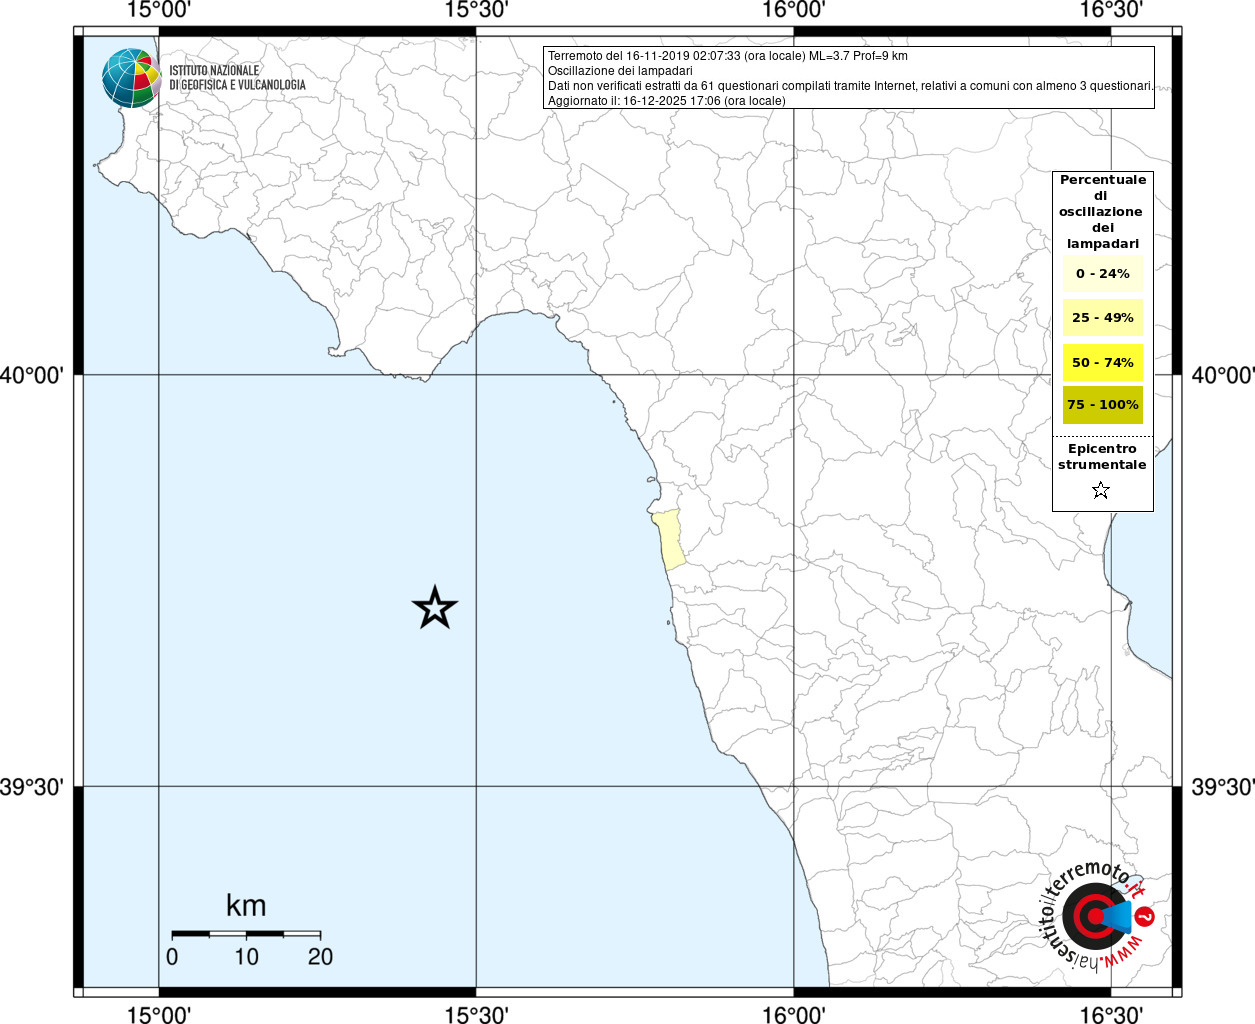Click the 'Oscillazione dei lampadari' subtitle
The image size is (1255, 1024).
click(x=620, y=71)
